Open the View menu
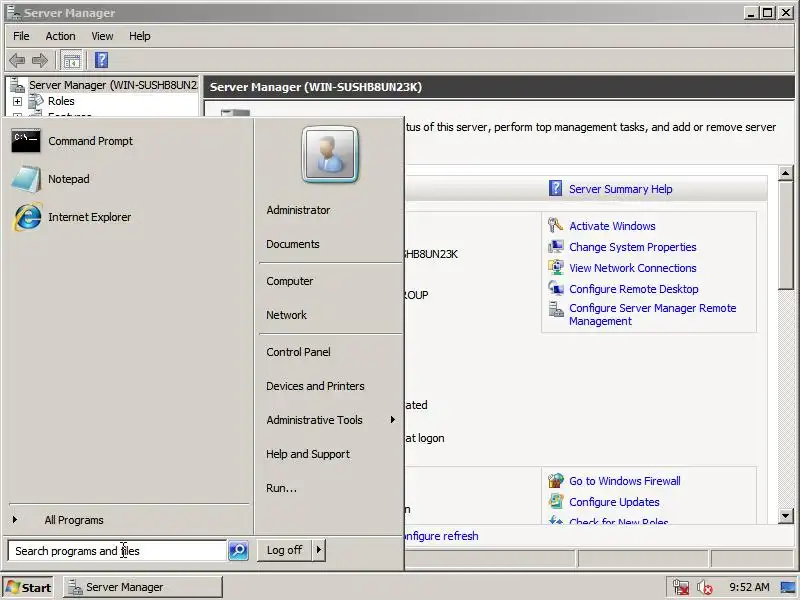This screenshot has width=800, height=600. pyautogui.click(x=102, y=36)
